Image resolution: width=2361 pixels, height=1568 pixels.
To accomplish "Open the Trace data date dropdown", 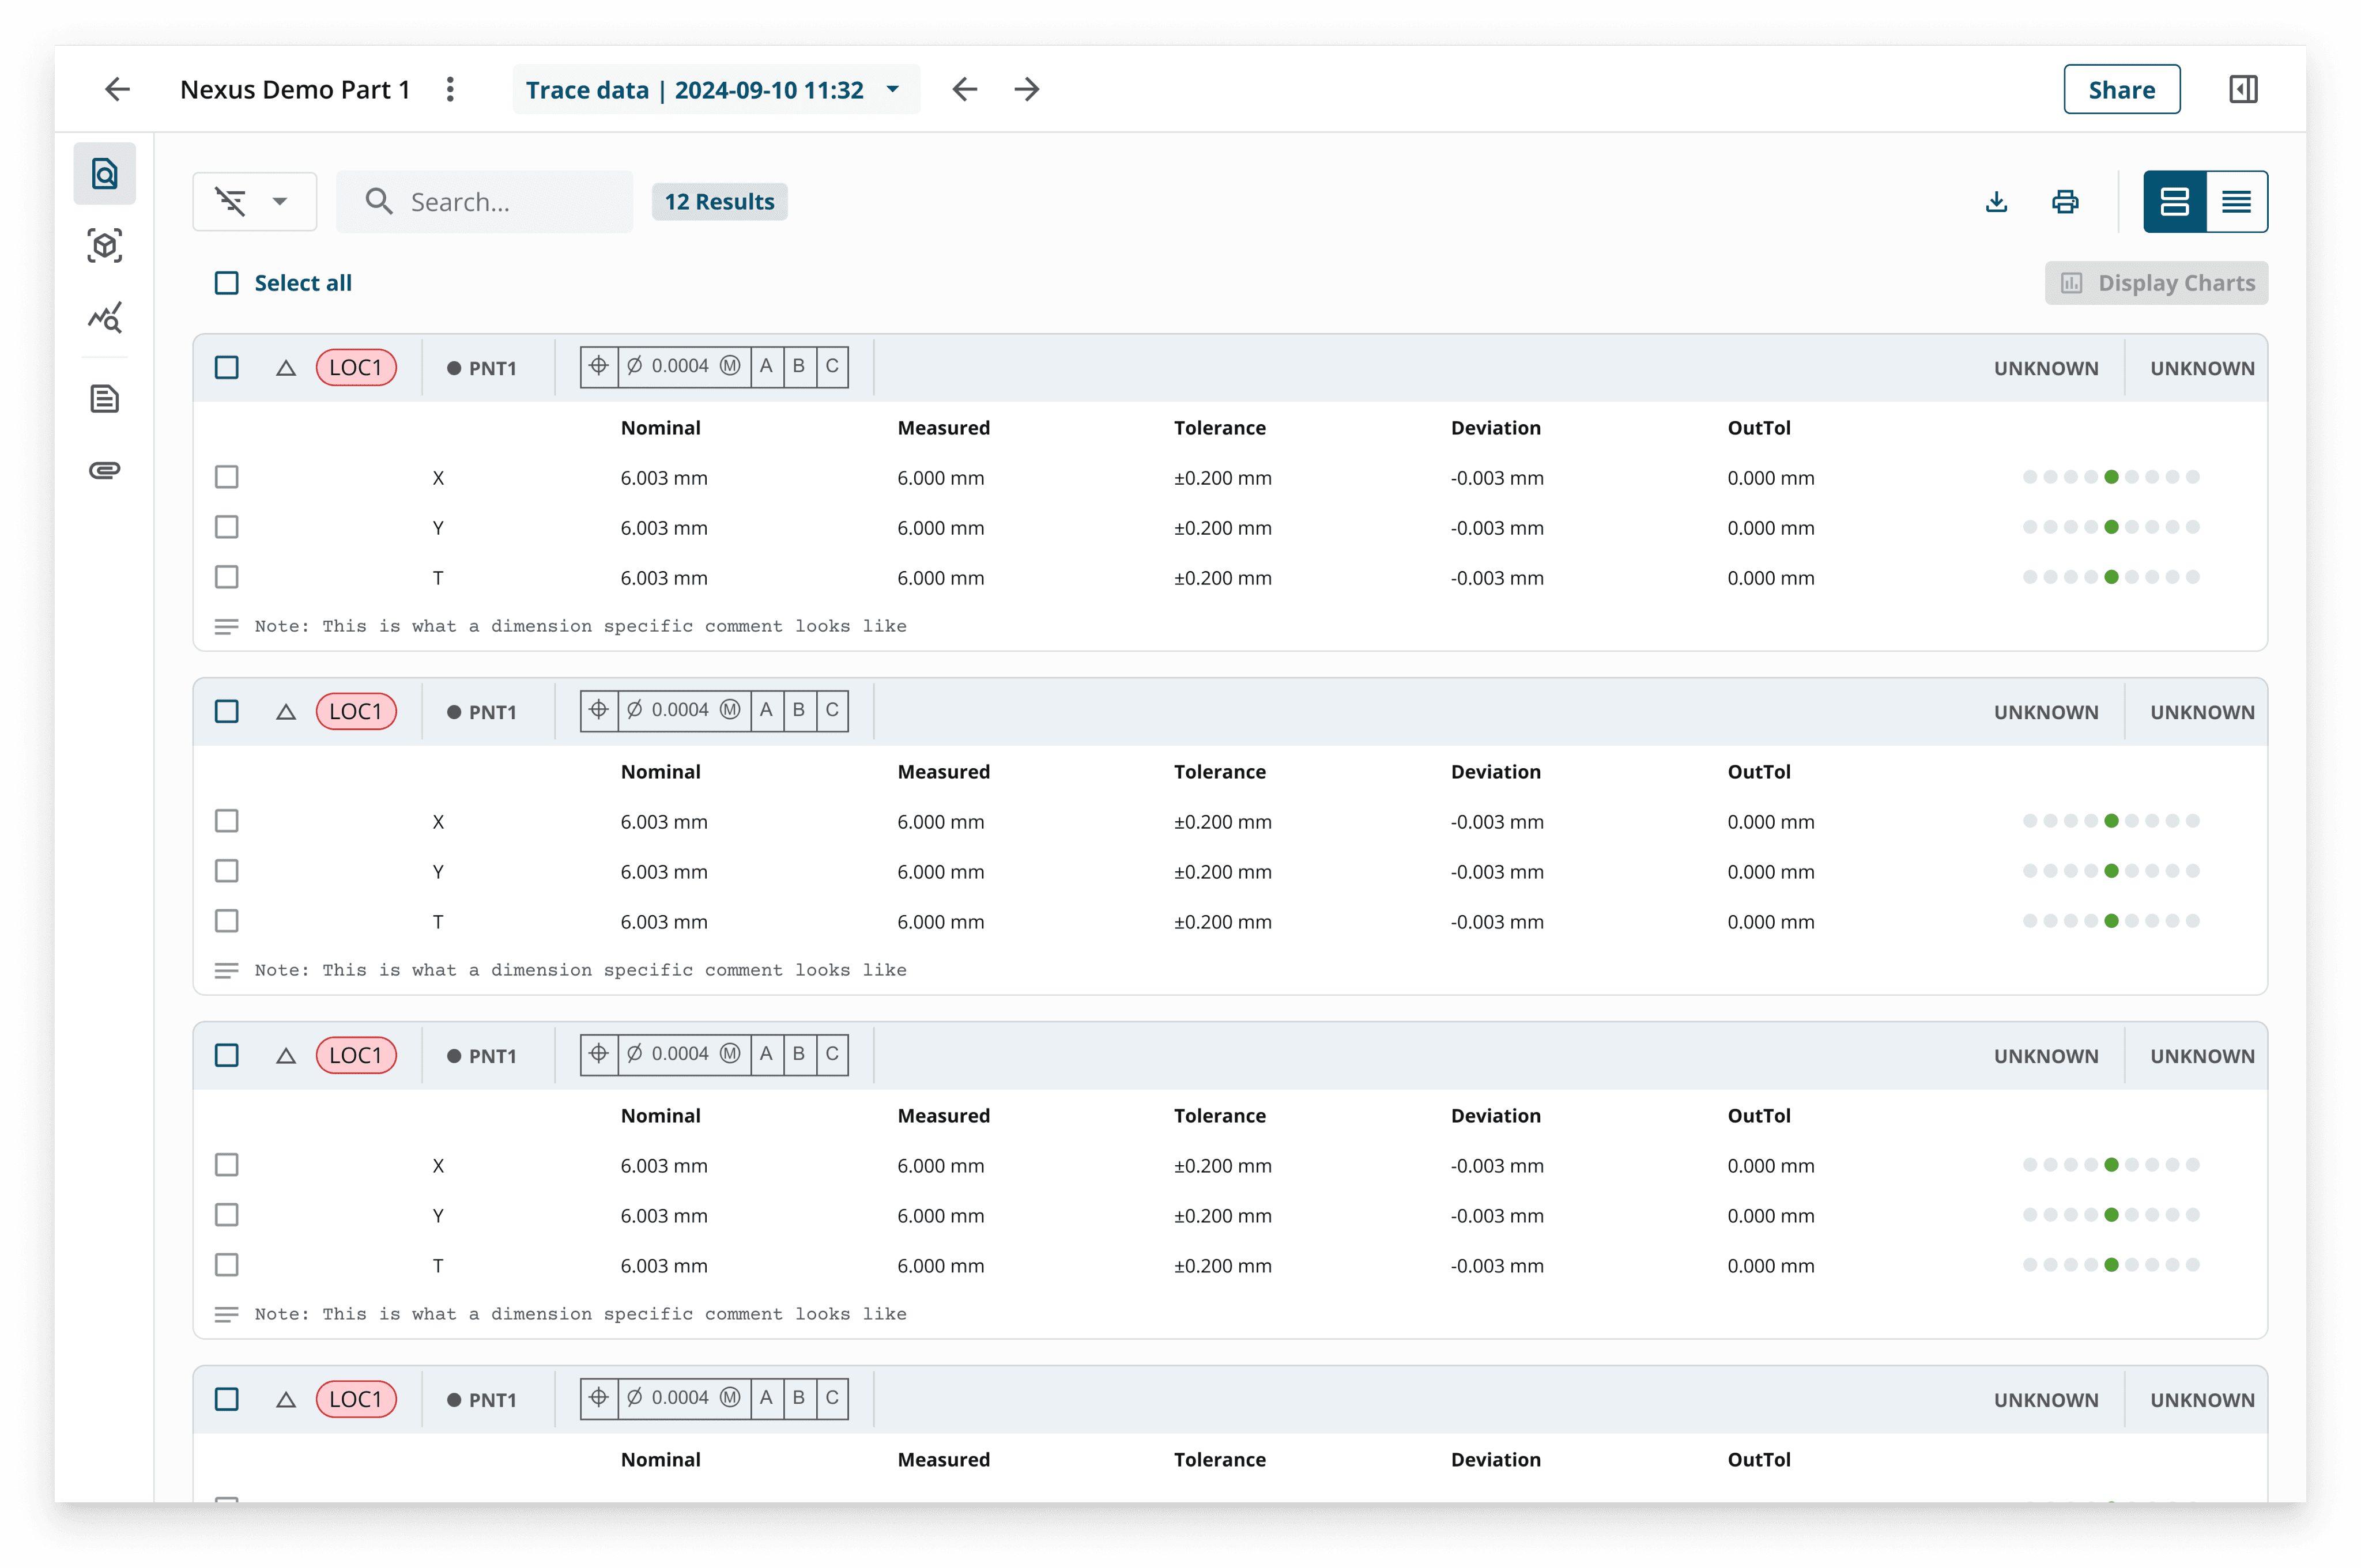I will (x=715, y=90).
